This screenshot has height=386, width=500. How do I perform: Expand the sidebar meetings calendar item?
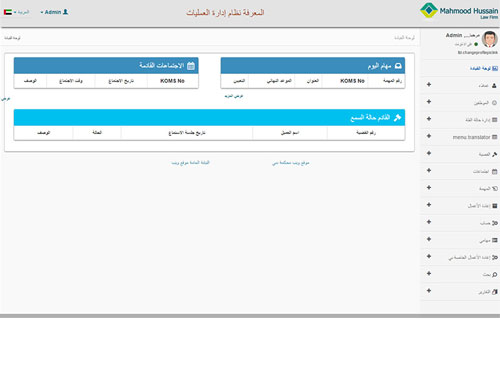click(x=429, y=170)
